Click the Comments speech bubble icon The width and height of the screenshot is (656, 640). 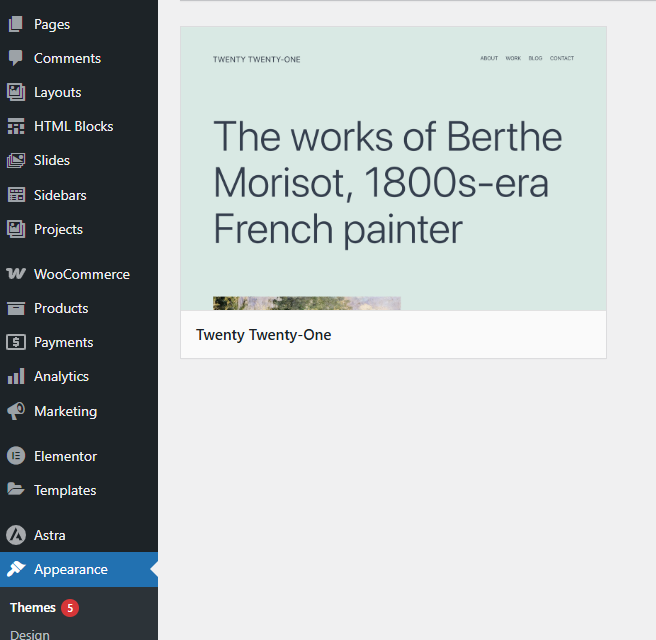pyautogui.click(x=15, y=58)
